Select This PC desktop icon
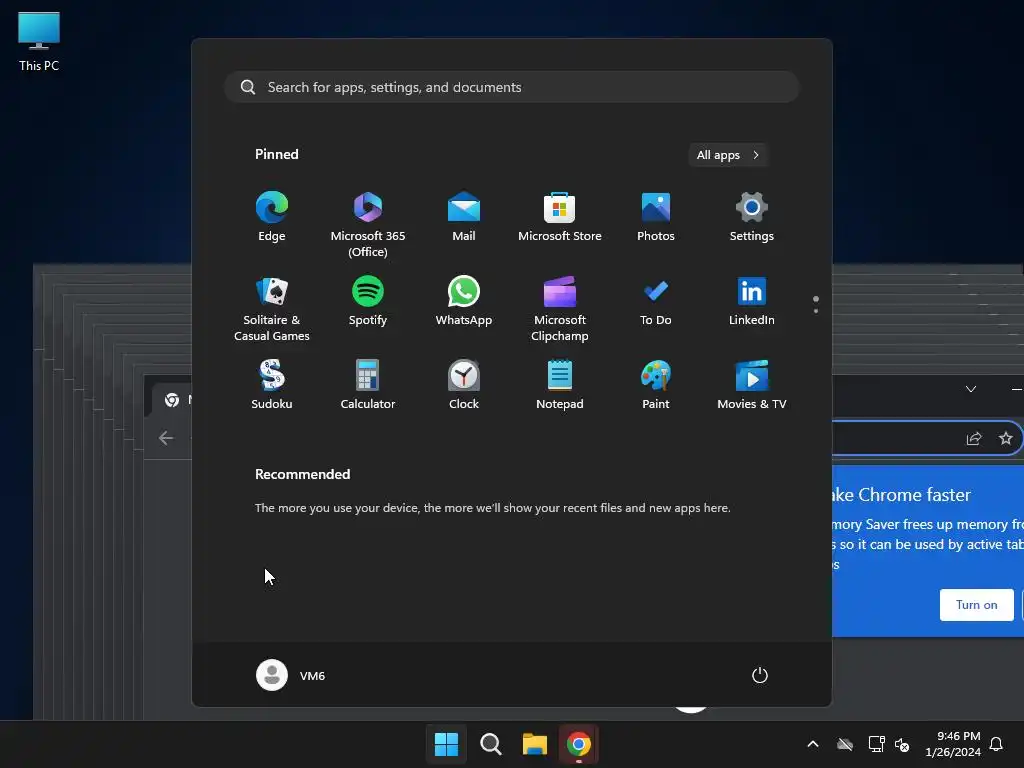This screenshot has height=768, width=1024. [39, 42]
